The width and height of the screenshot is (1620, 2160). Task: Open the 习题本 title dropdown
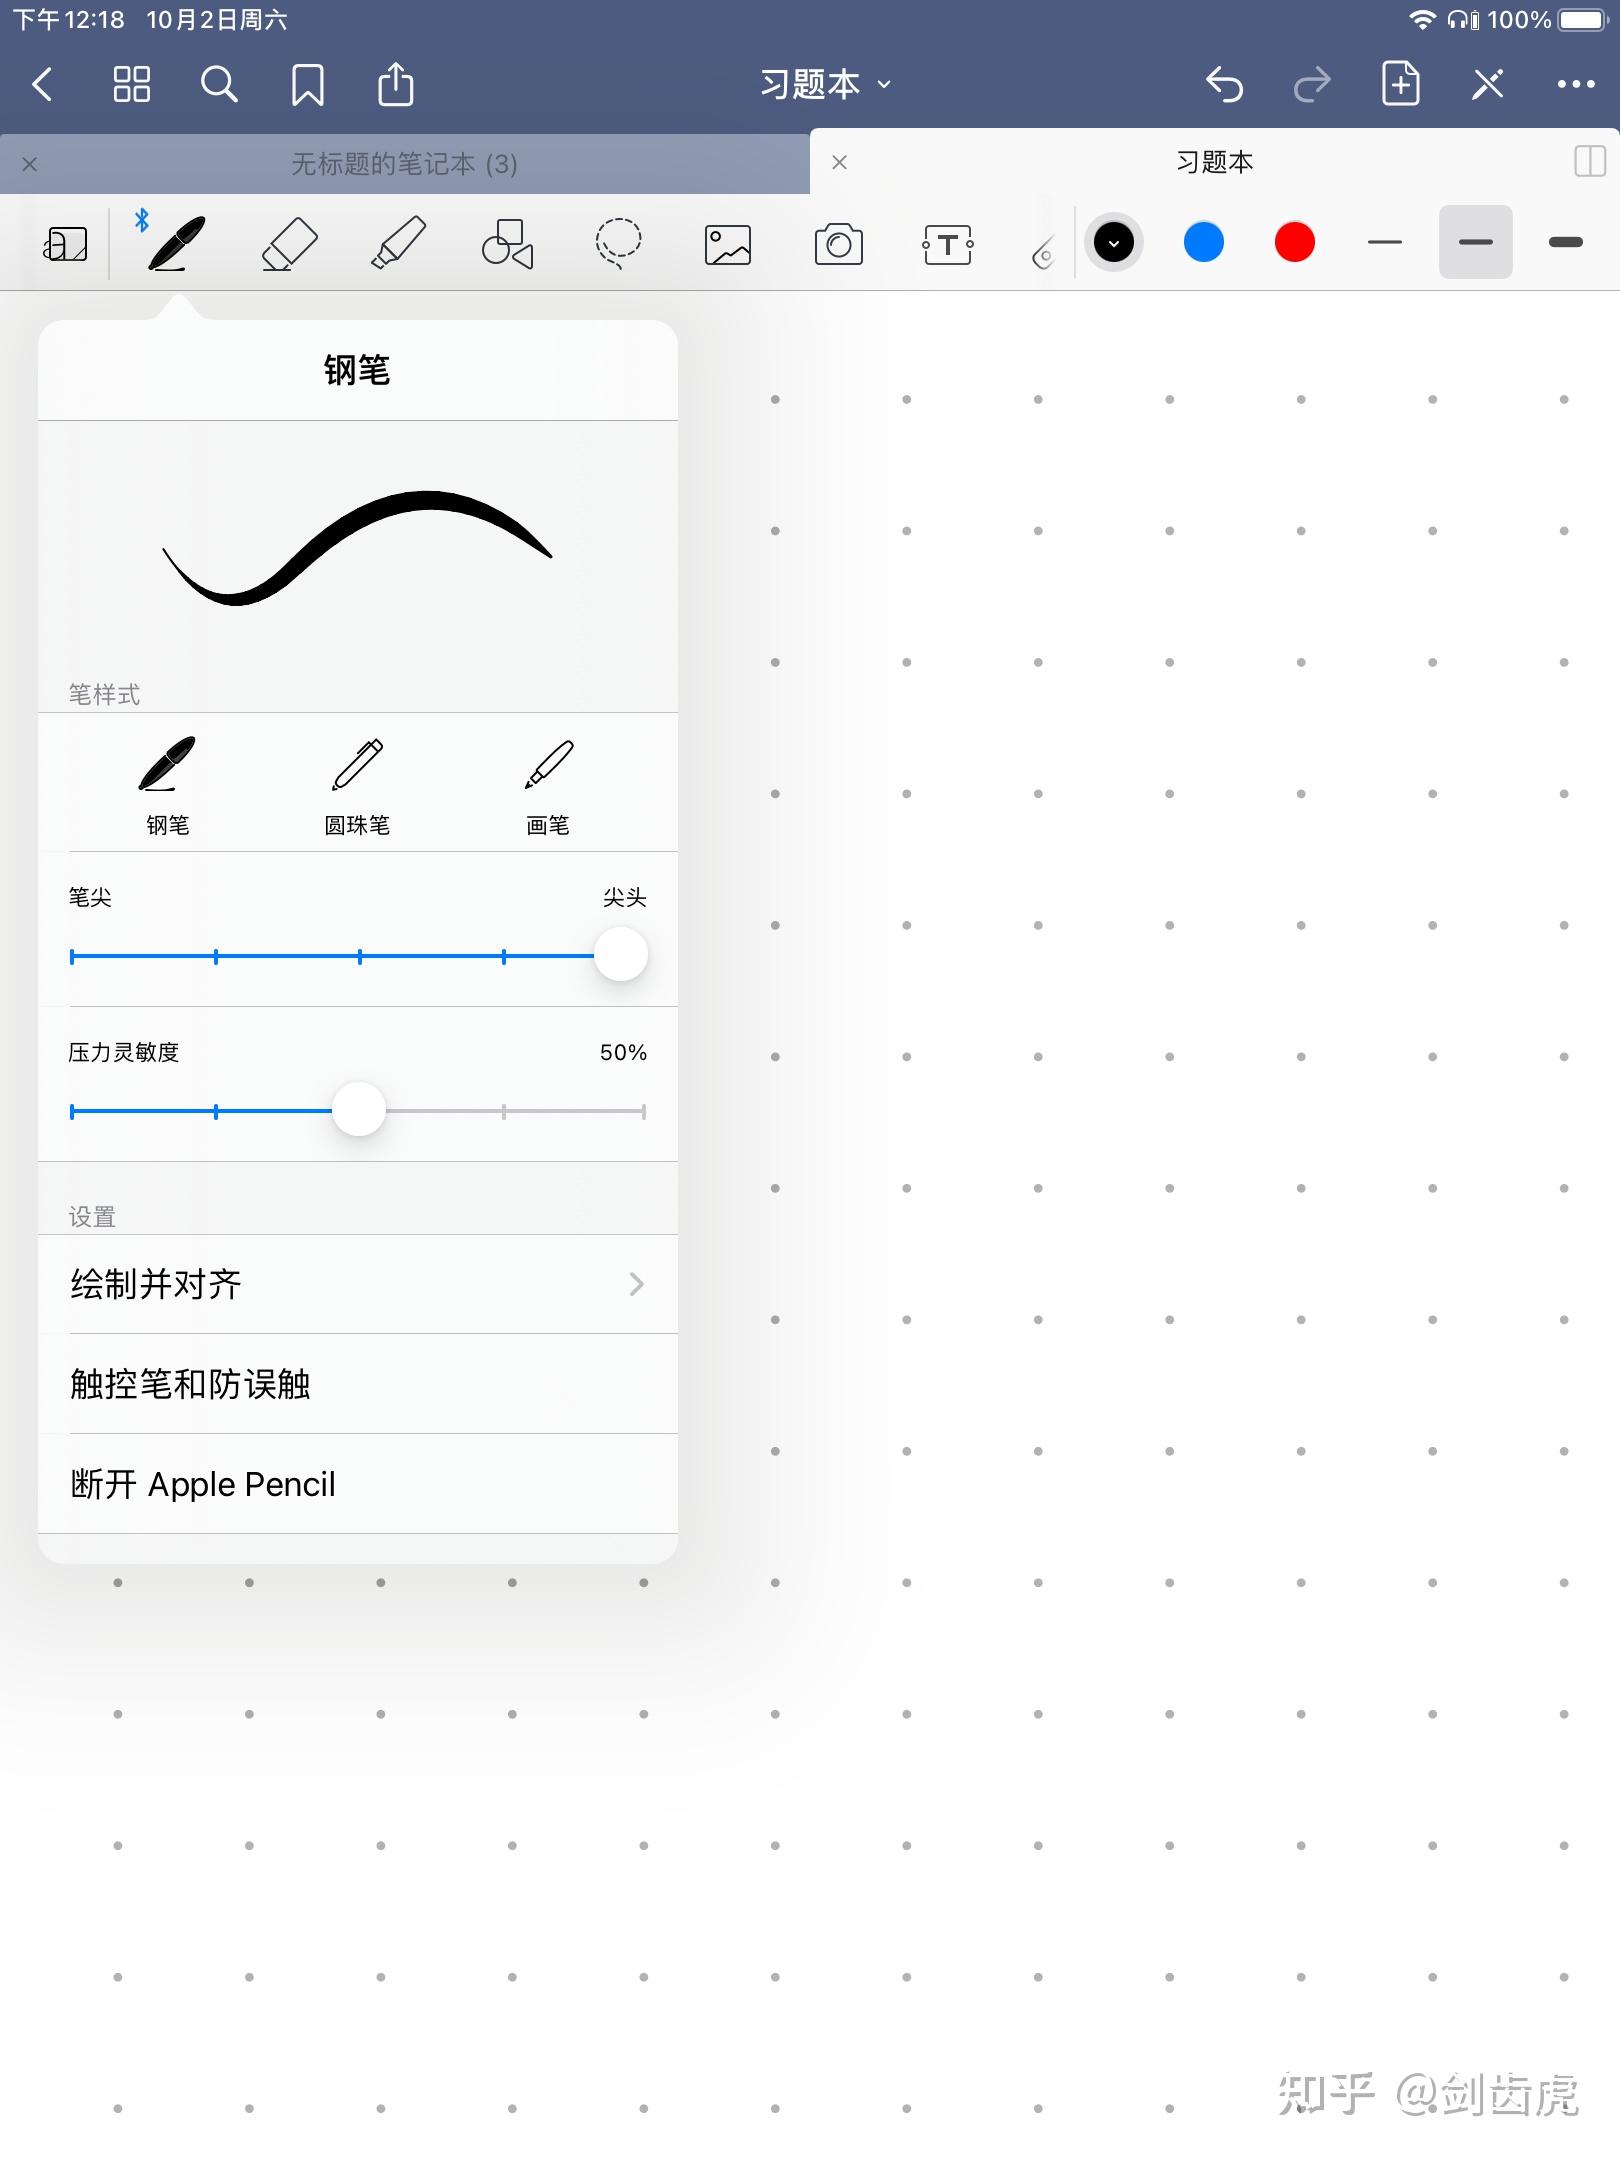(x=825, y=85)
